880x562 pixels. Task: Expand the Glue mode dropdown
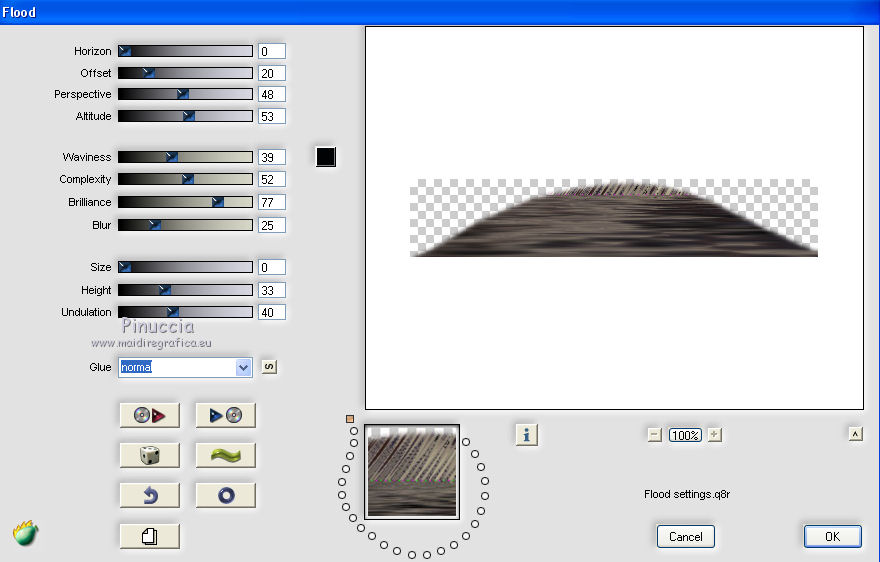(x=243, y=367)
